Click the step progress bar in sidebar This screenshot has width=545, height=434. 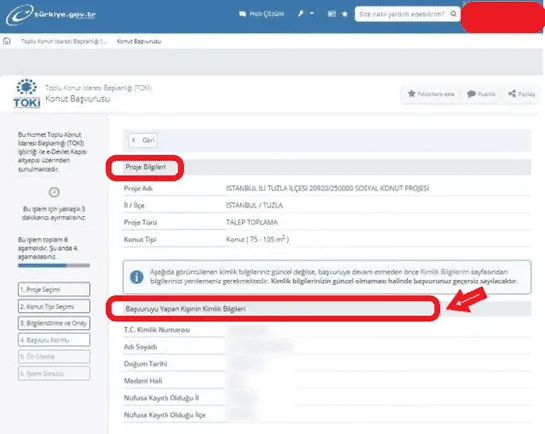point(54,265)
